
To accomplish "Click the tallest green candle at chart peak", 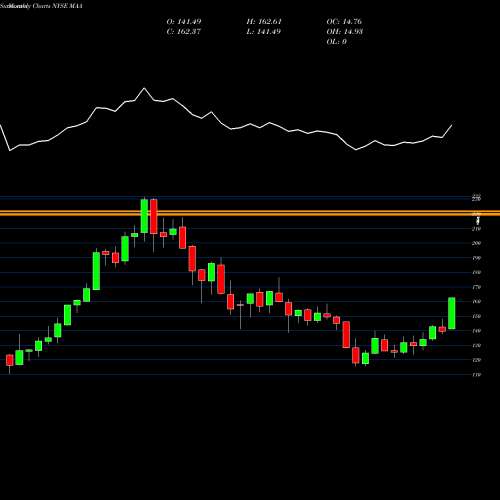I will coord(144,216).
